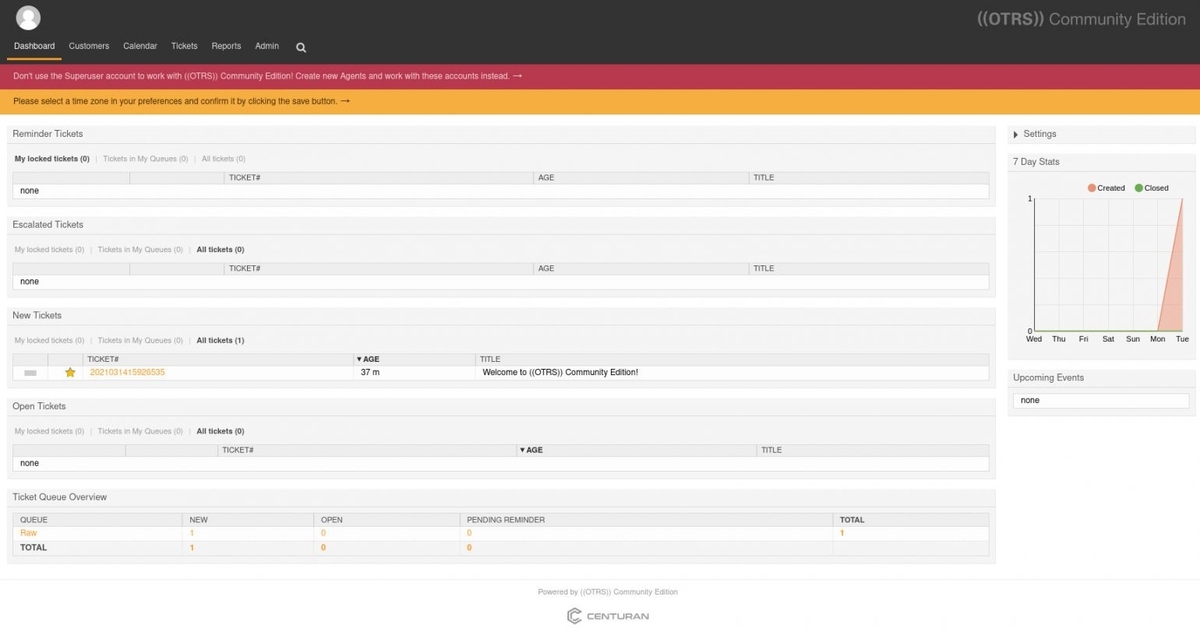Viewport: 1200px width, 642px height.
Task: Click the arrow on the Superuser warning banner
Action: tap(517, 75)
